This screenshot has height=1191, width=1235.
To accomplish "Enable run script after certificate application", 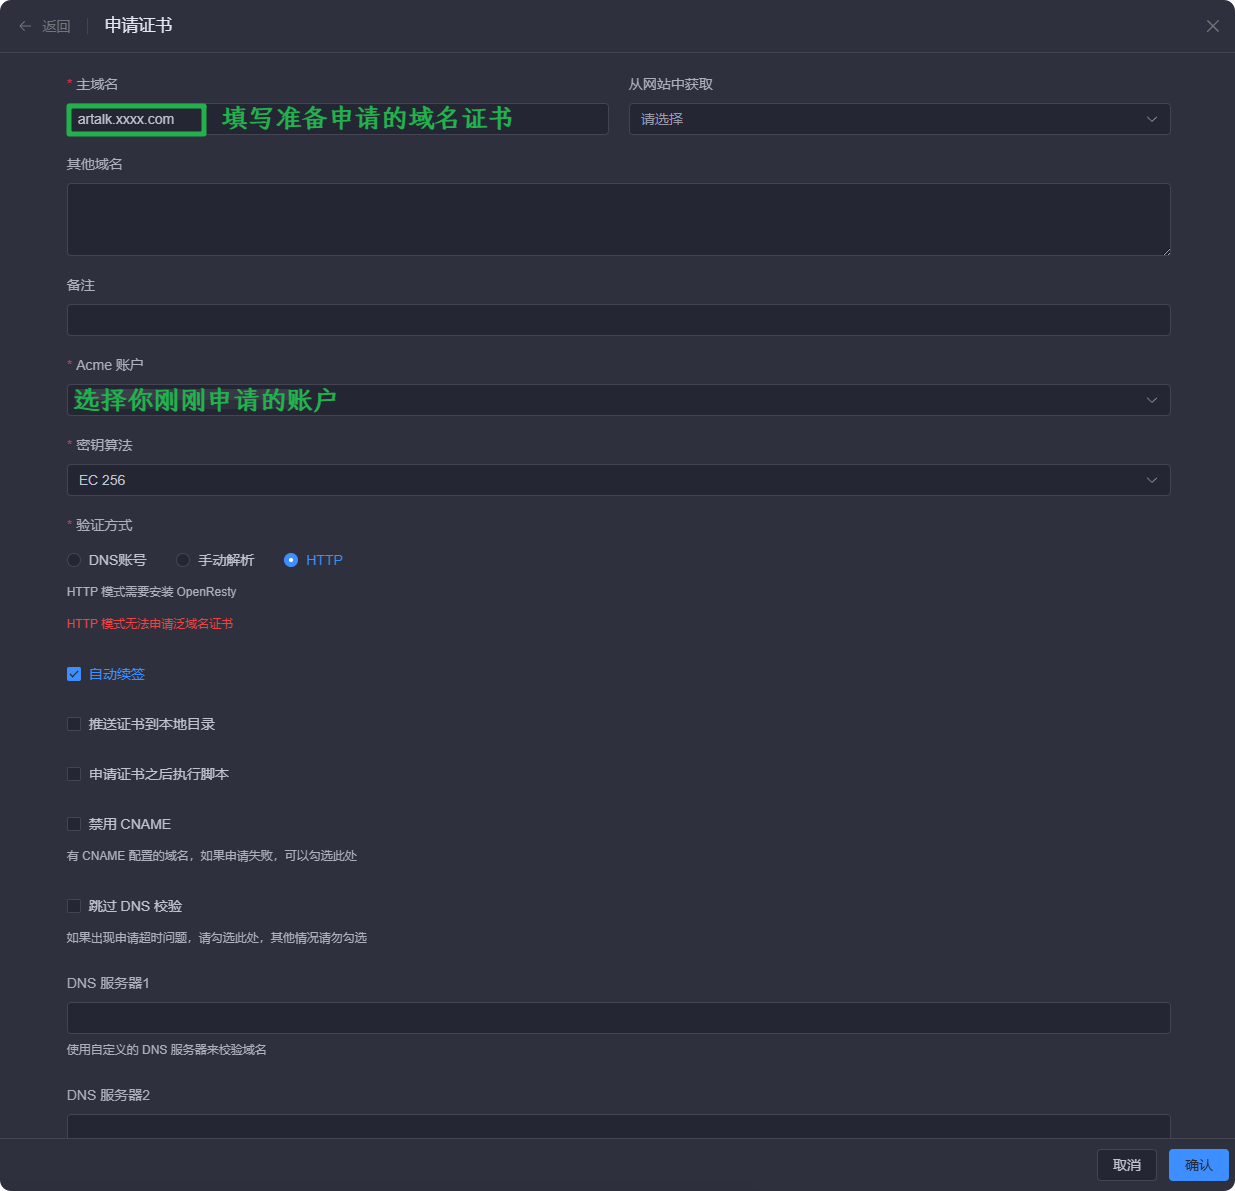I will (x=74, y=774).
